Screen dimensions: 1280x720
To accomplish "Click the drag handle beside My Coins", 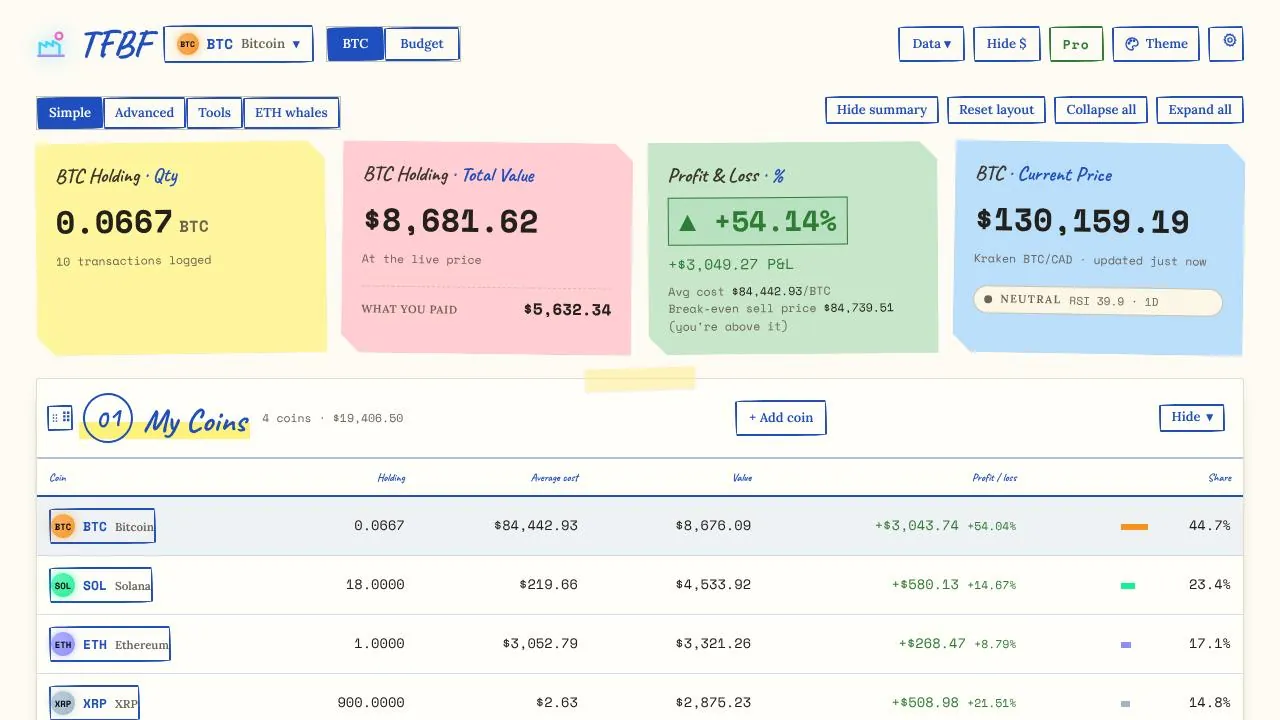I will click(x=60, y=417).
